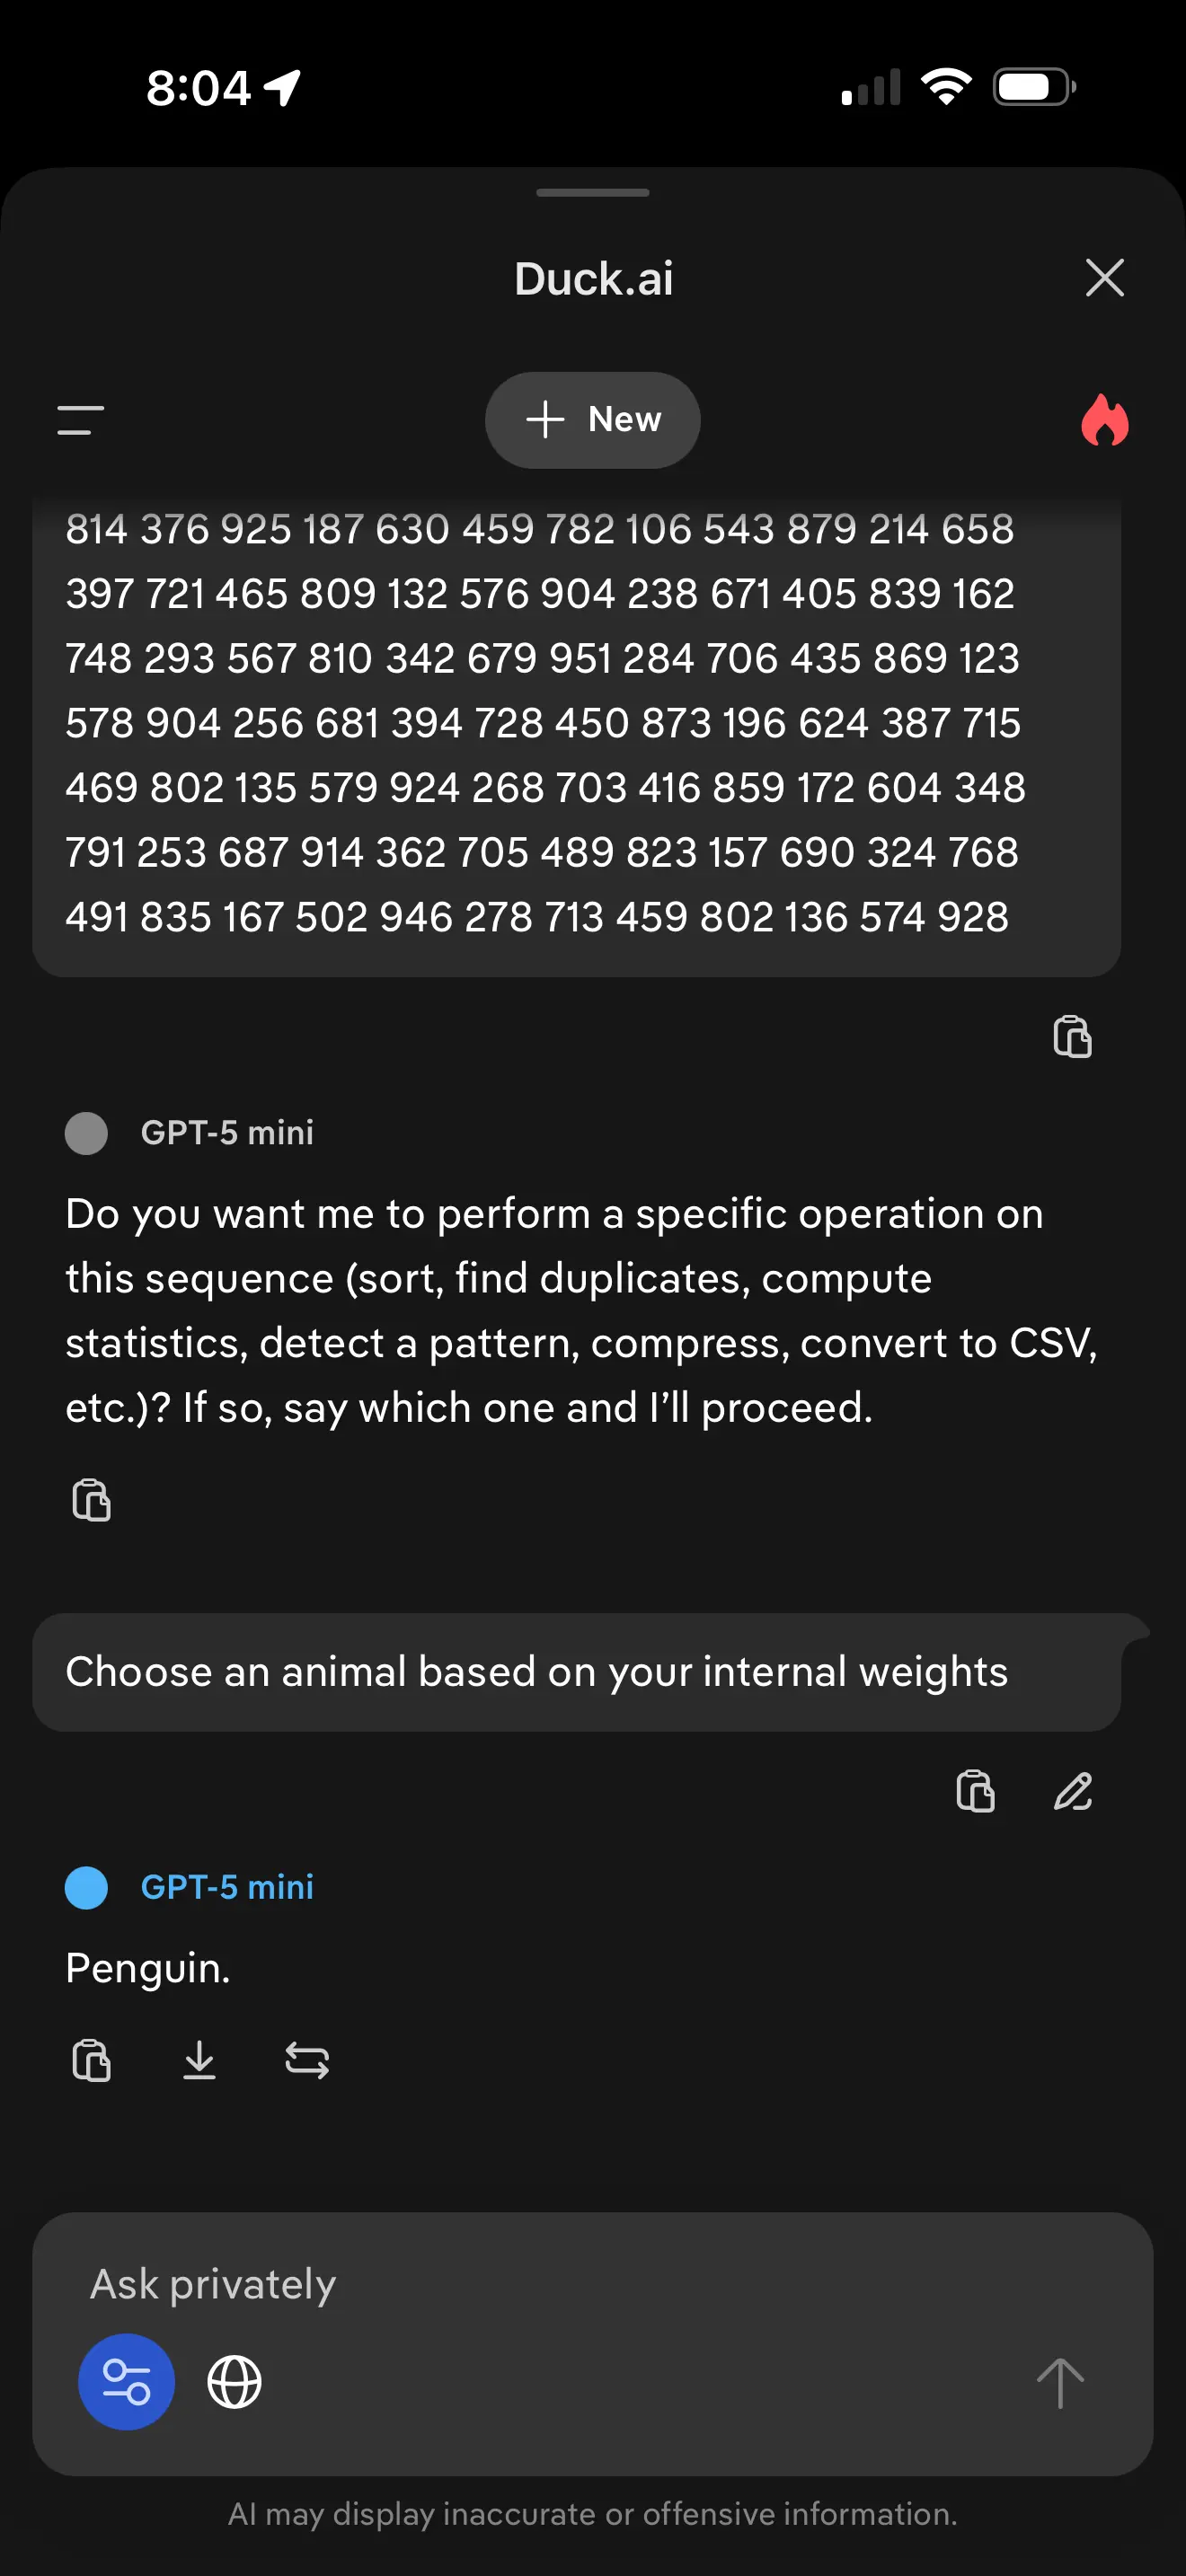This screenshot has width=1186, height=2576.
Task: Tap the gray GPT-5 mini model label
Action: tap(227, 1132)
